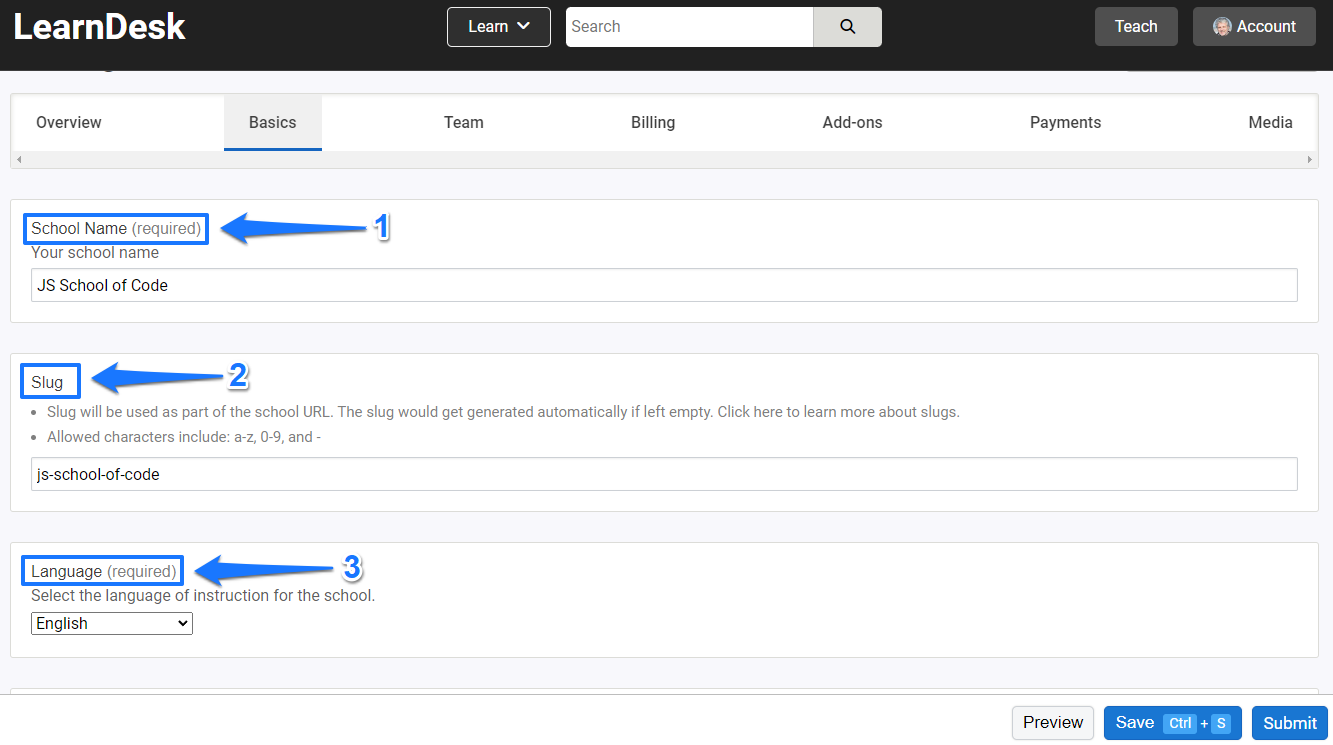Viewport: 1333px width, 745px height.
Task: Submit the school settings form
Action: 1290,723
